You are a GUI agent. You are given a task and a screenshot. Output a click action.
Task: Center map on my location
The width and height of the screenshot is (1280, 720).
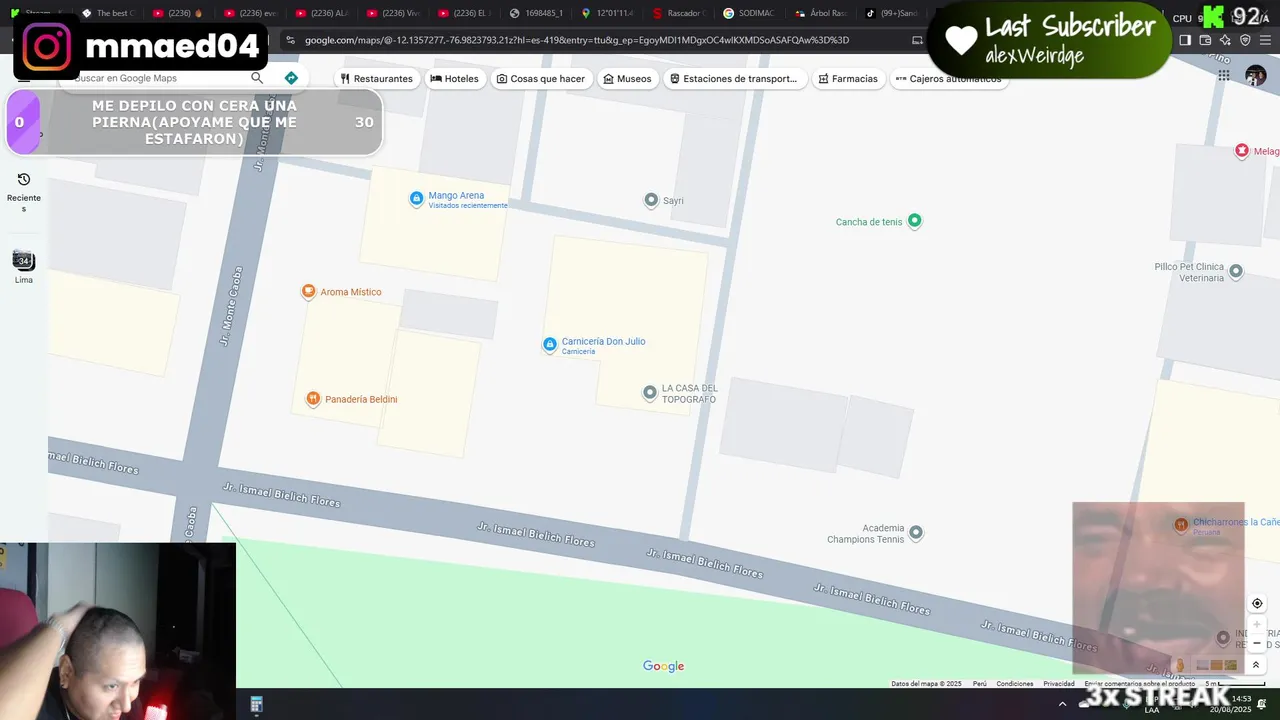coord(1257,604)
